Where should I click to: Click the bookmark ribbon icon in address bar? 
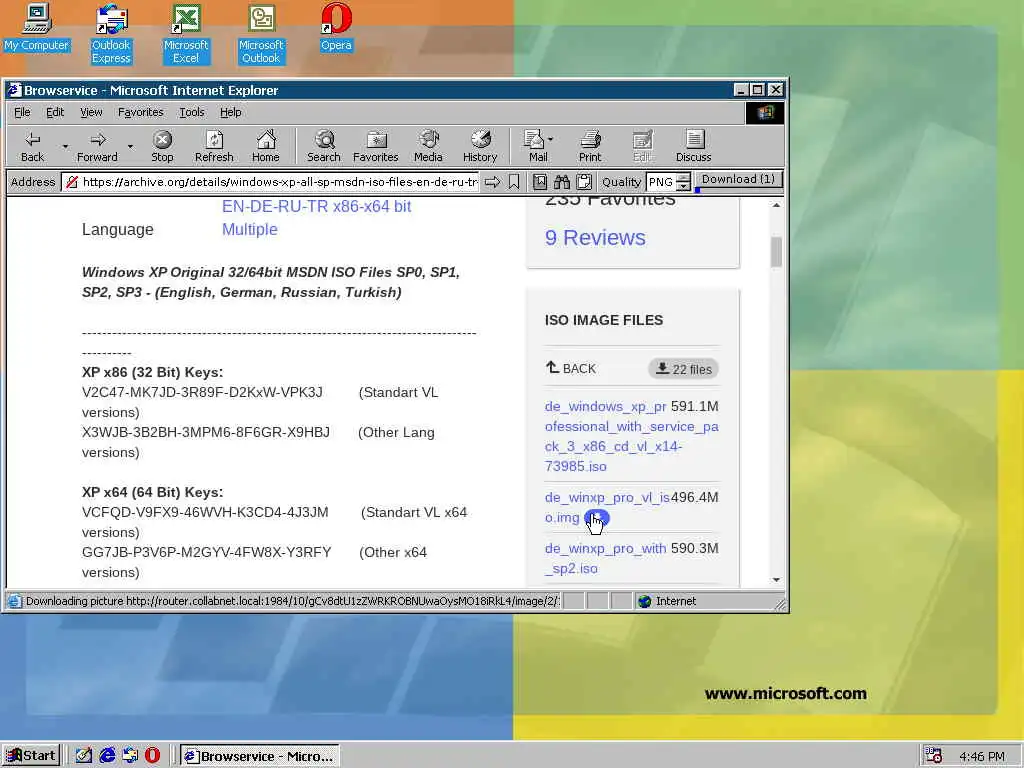514,182
